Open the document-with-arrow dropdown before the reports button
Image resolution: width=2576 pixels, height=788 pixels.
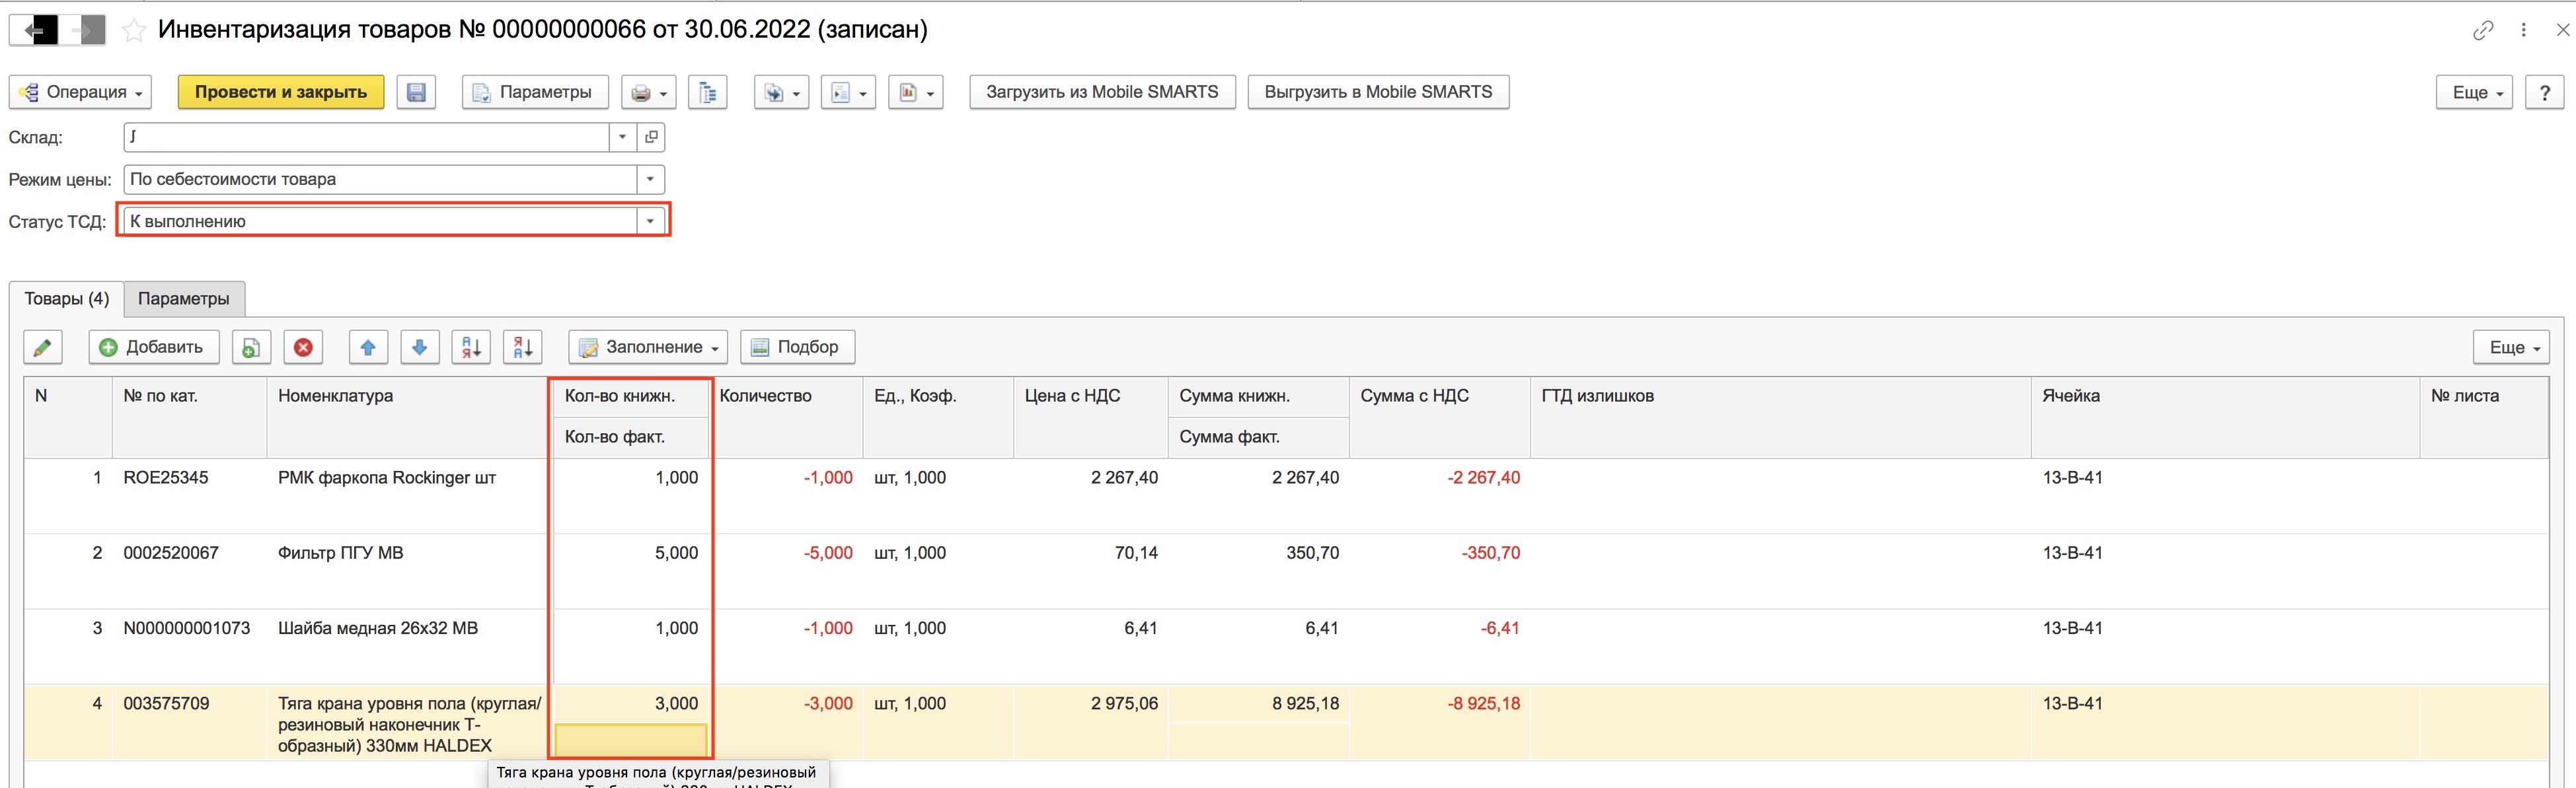848,92
